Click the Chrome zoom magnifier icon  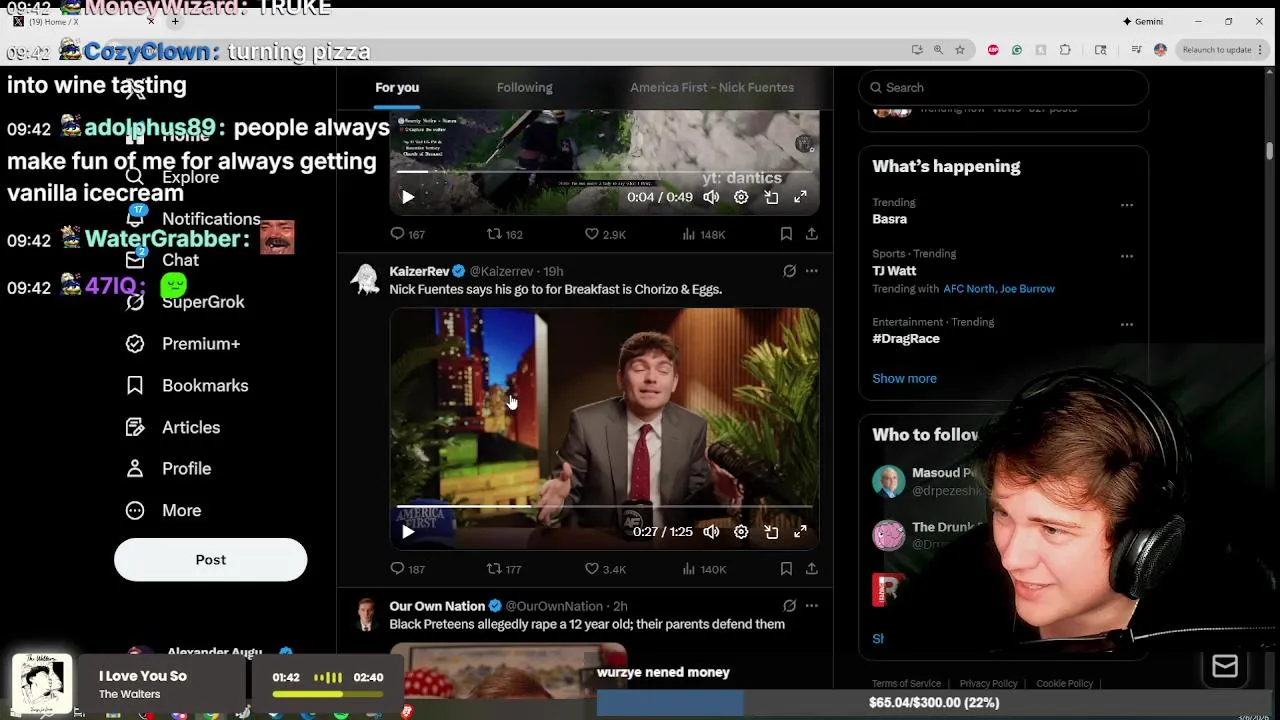click(x=938, y=50)
